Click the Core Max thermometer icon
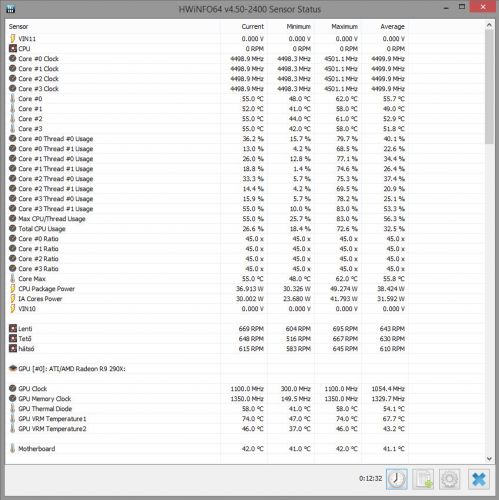 point(13,279)
